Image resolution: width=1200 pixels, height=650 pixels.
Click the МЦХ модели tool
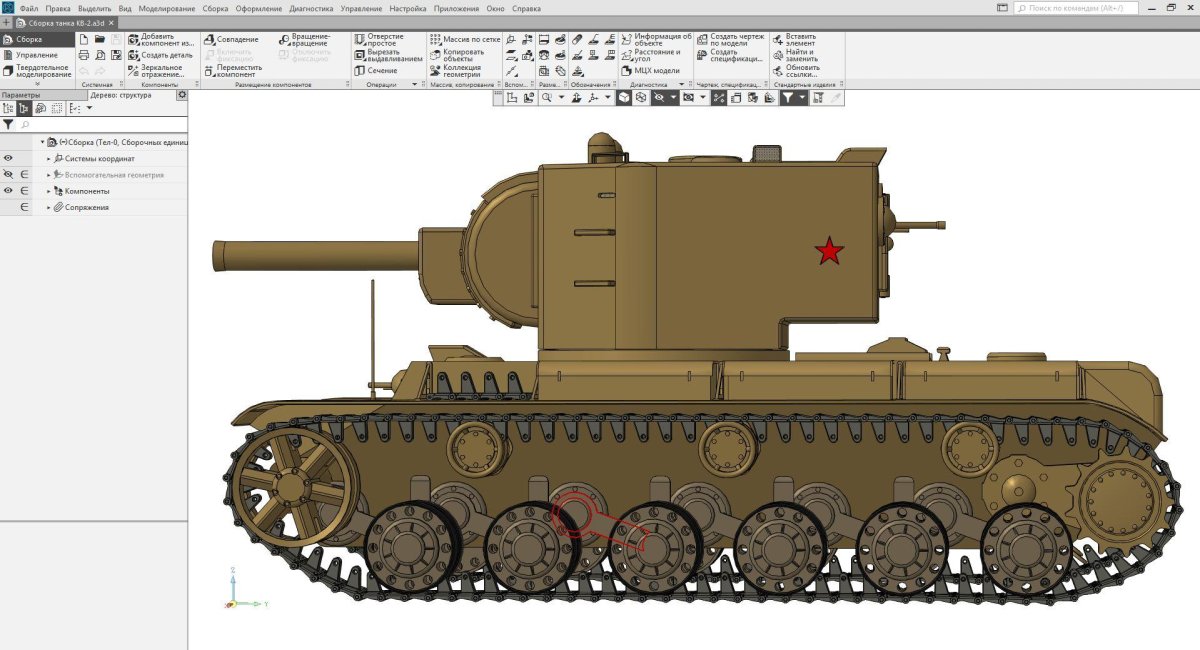[x=657, y=71]
